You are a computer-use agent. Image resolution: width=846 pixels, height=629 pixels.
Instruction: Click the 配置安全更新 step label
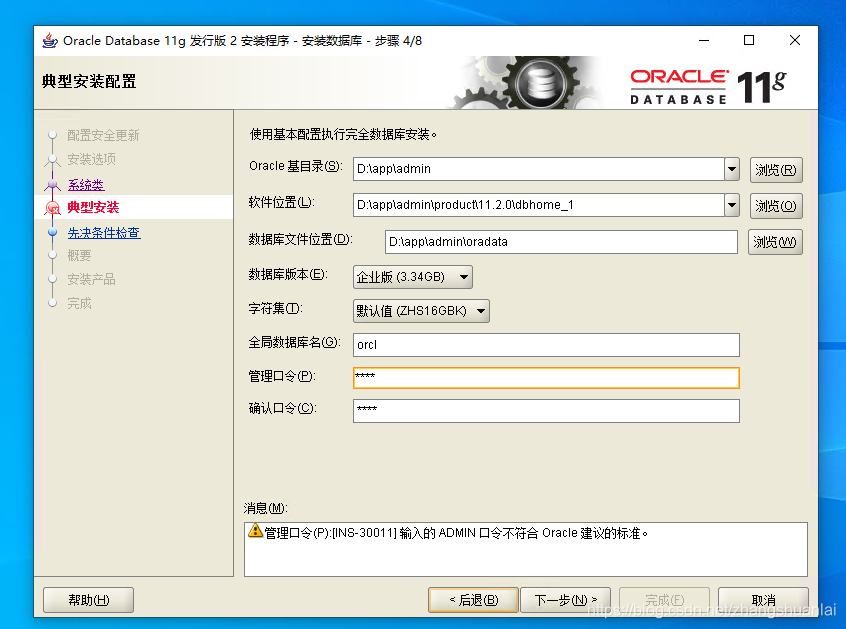(103, 135)
